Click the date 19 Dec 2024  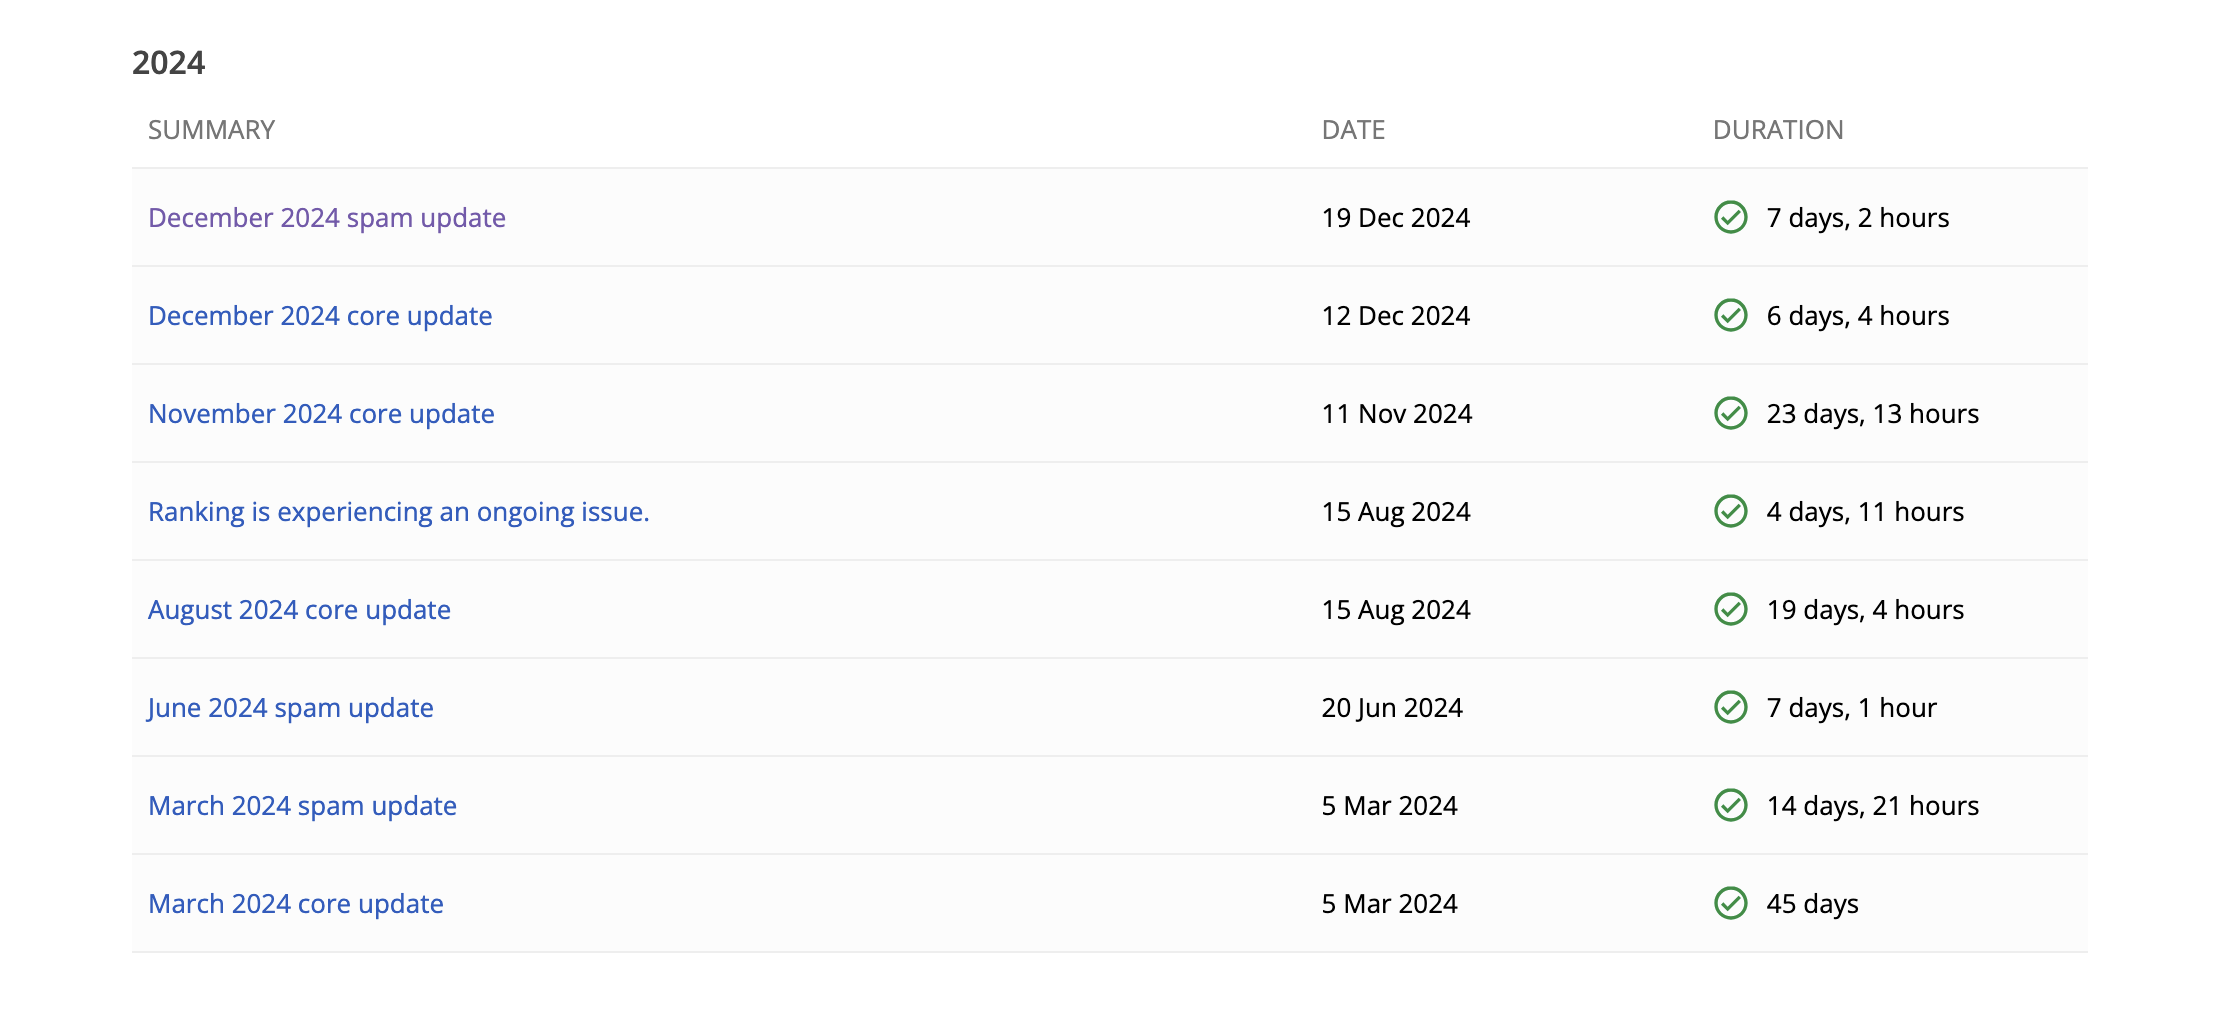pyautogui.click(x=1396, y=218)
